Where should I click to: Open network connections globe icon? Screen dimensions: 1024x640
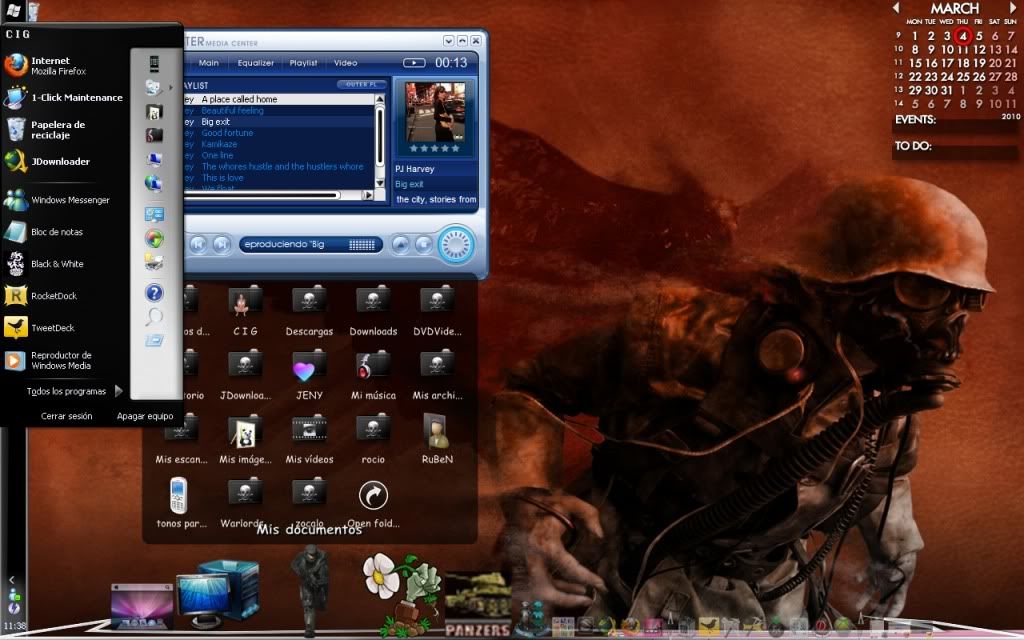pyautogui.click(x=154, y=184)
